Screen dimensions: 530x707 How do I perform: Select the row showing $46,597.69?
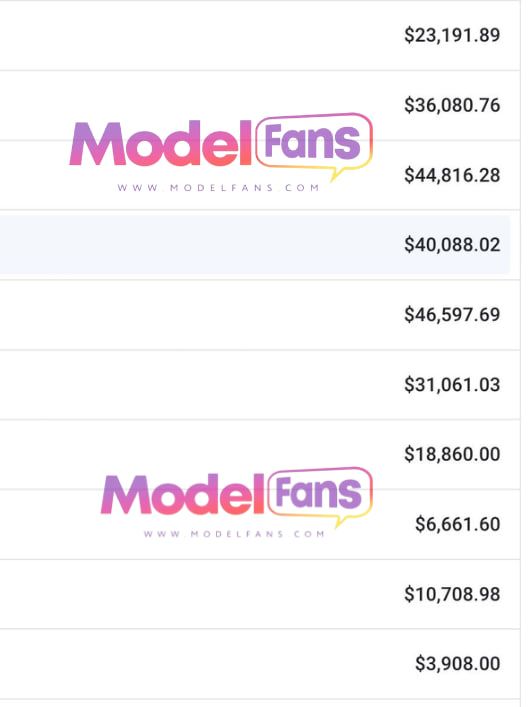[260, 315]
